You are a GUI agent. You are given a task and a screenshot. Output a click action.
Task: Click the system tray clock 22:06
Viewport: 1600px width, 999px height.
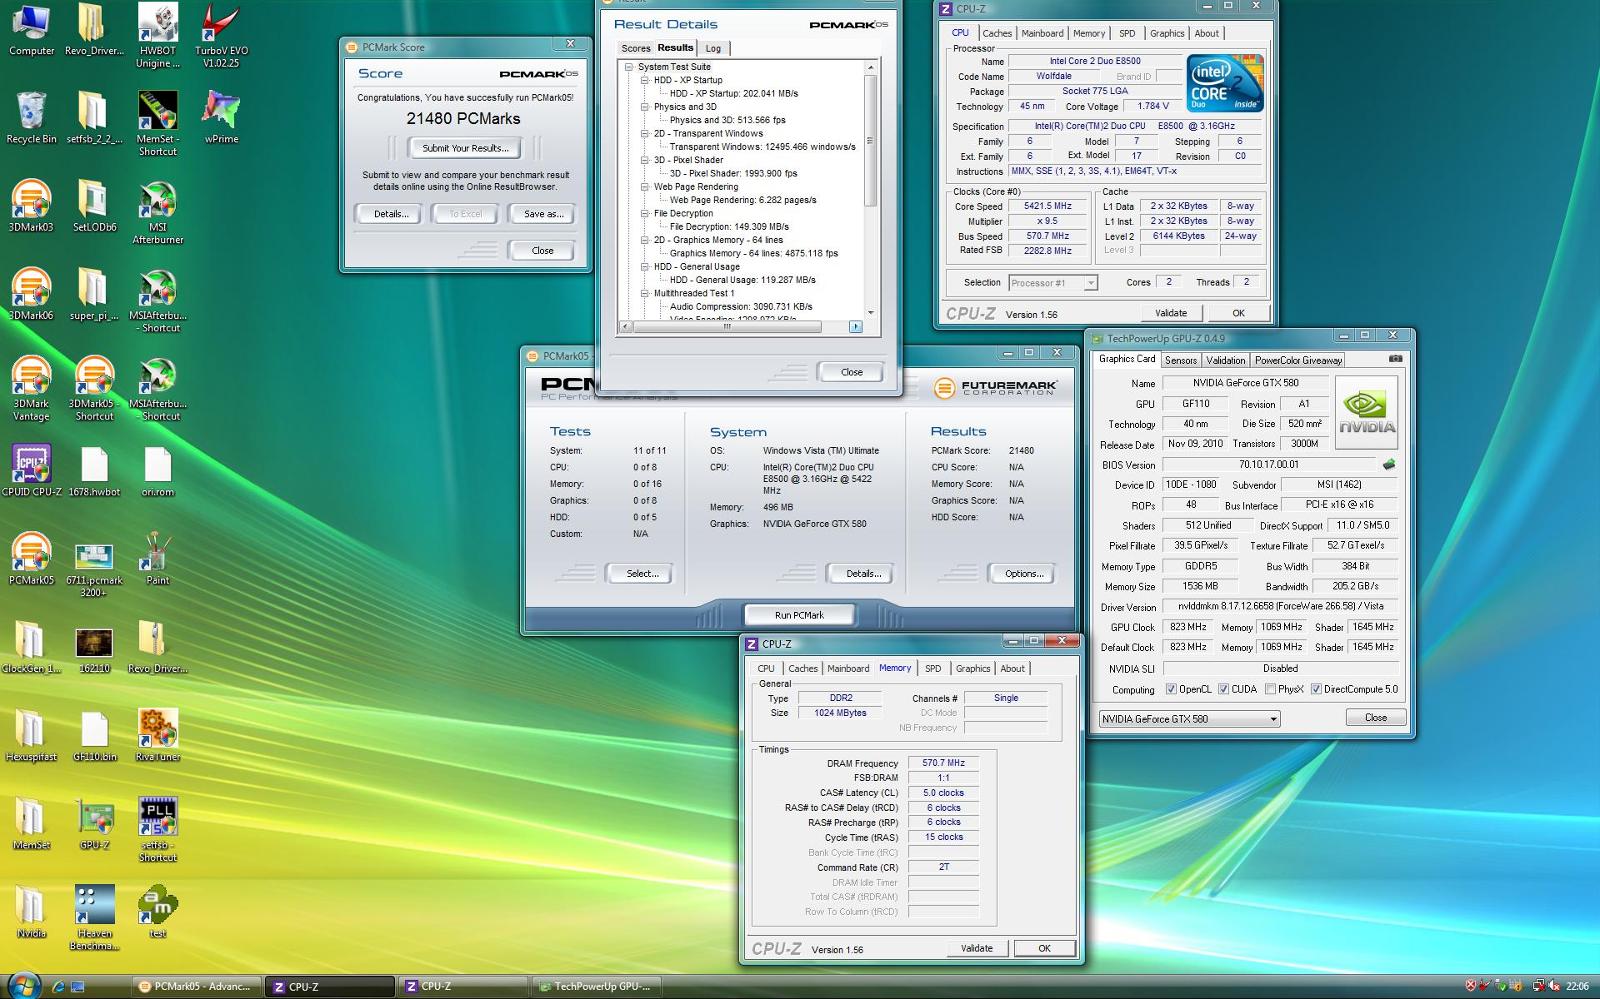point(1577,986)
